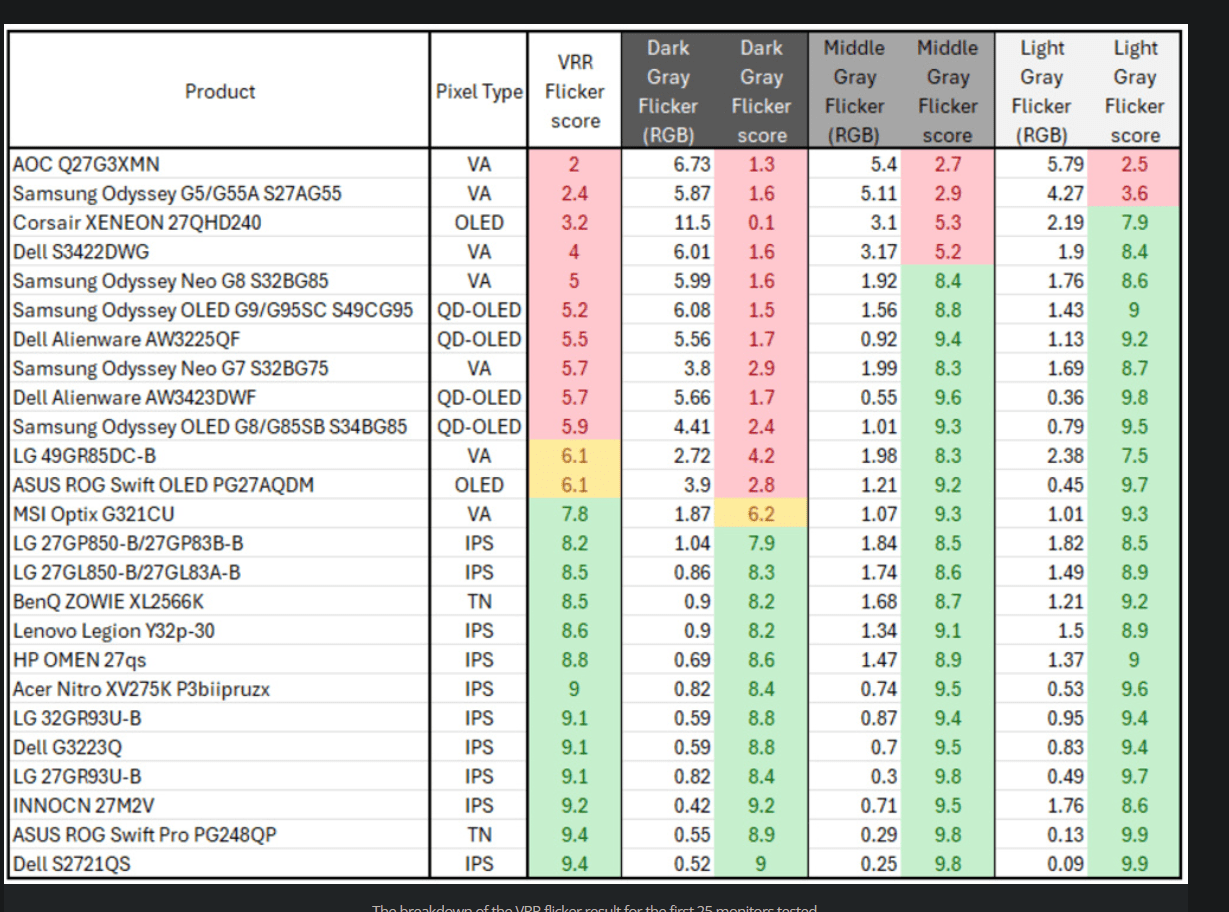Click the 'INNOCN 27M2V' product name
The height and width of the screenshot is (912, 1229).
84,806
